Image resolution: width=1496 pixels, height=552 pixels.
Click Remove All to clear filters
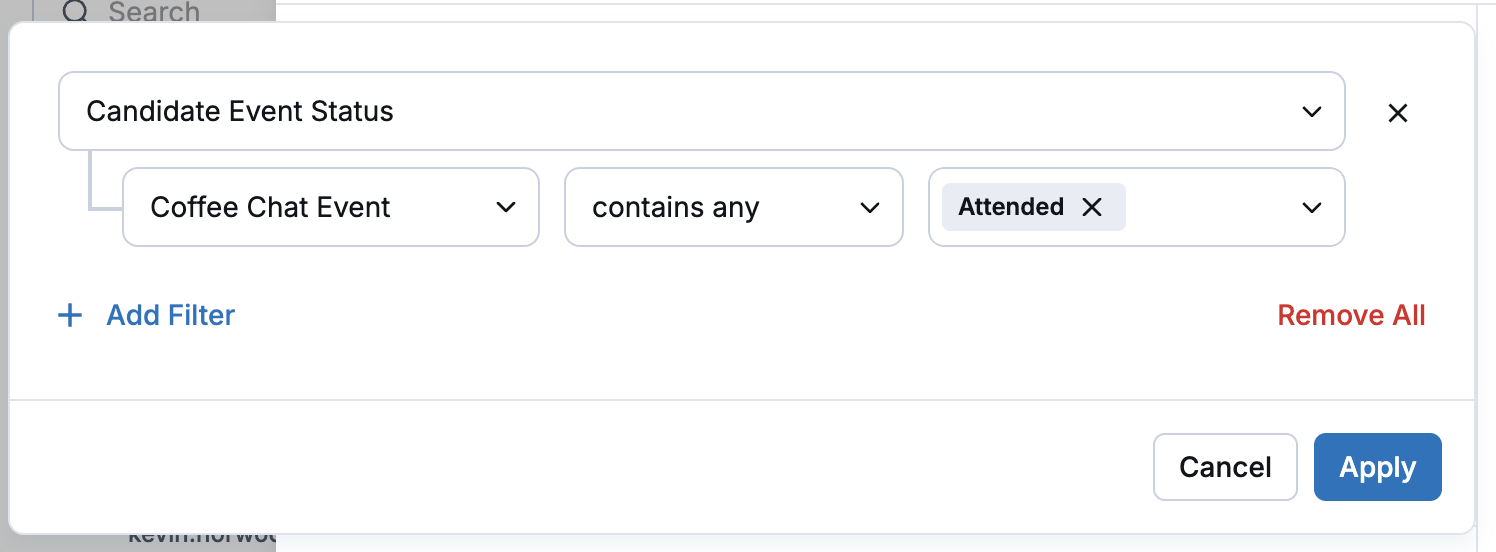(x=1351, y=316)
